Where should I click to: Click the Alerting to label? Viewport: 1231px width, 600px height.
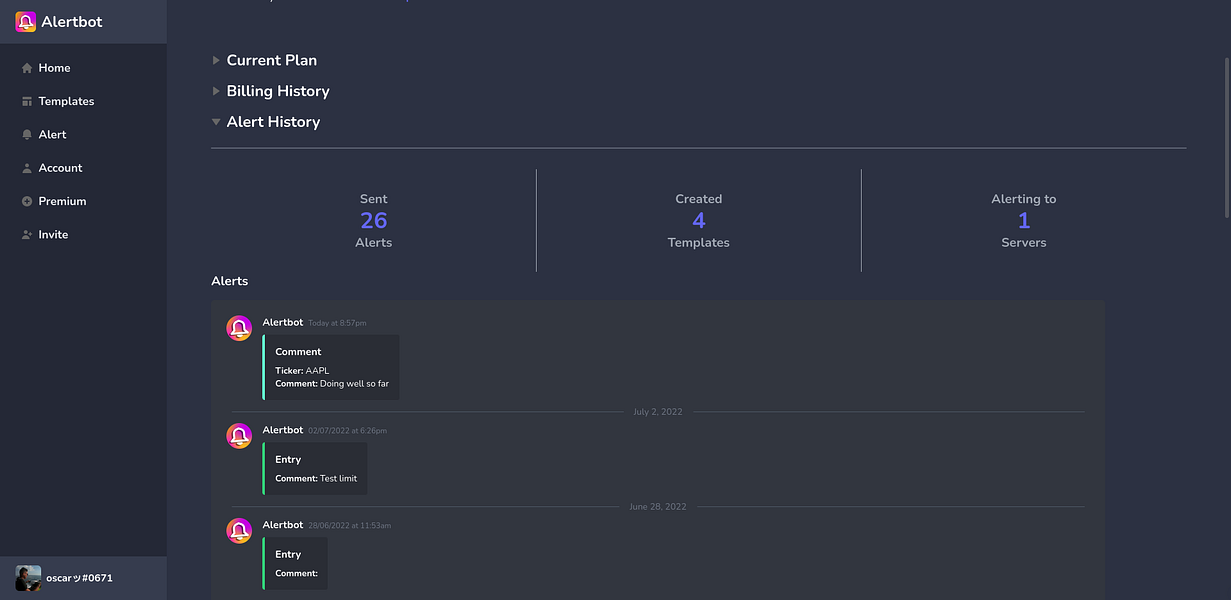[1024, 199]
